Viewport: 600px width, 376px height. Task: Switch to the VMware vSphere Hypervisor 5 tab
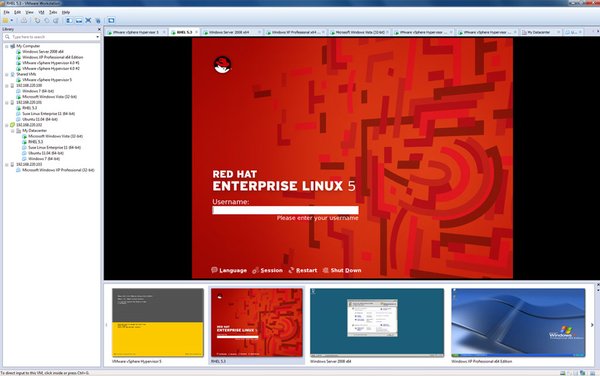(x=135, y=32)
